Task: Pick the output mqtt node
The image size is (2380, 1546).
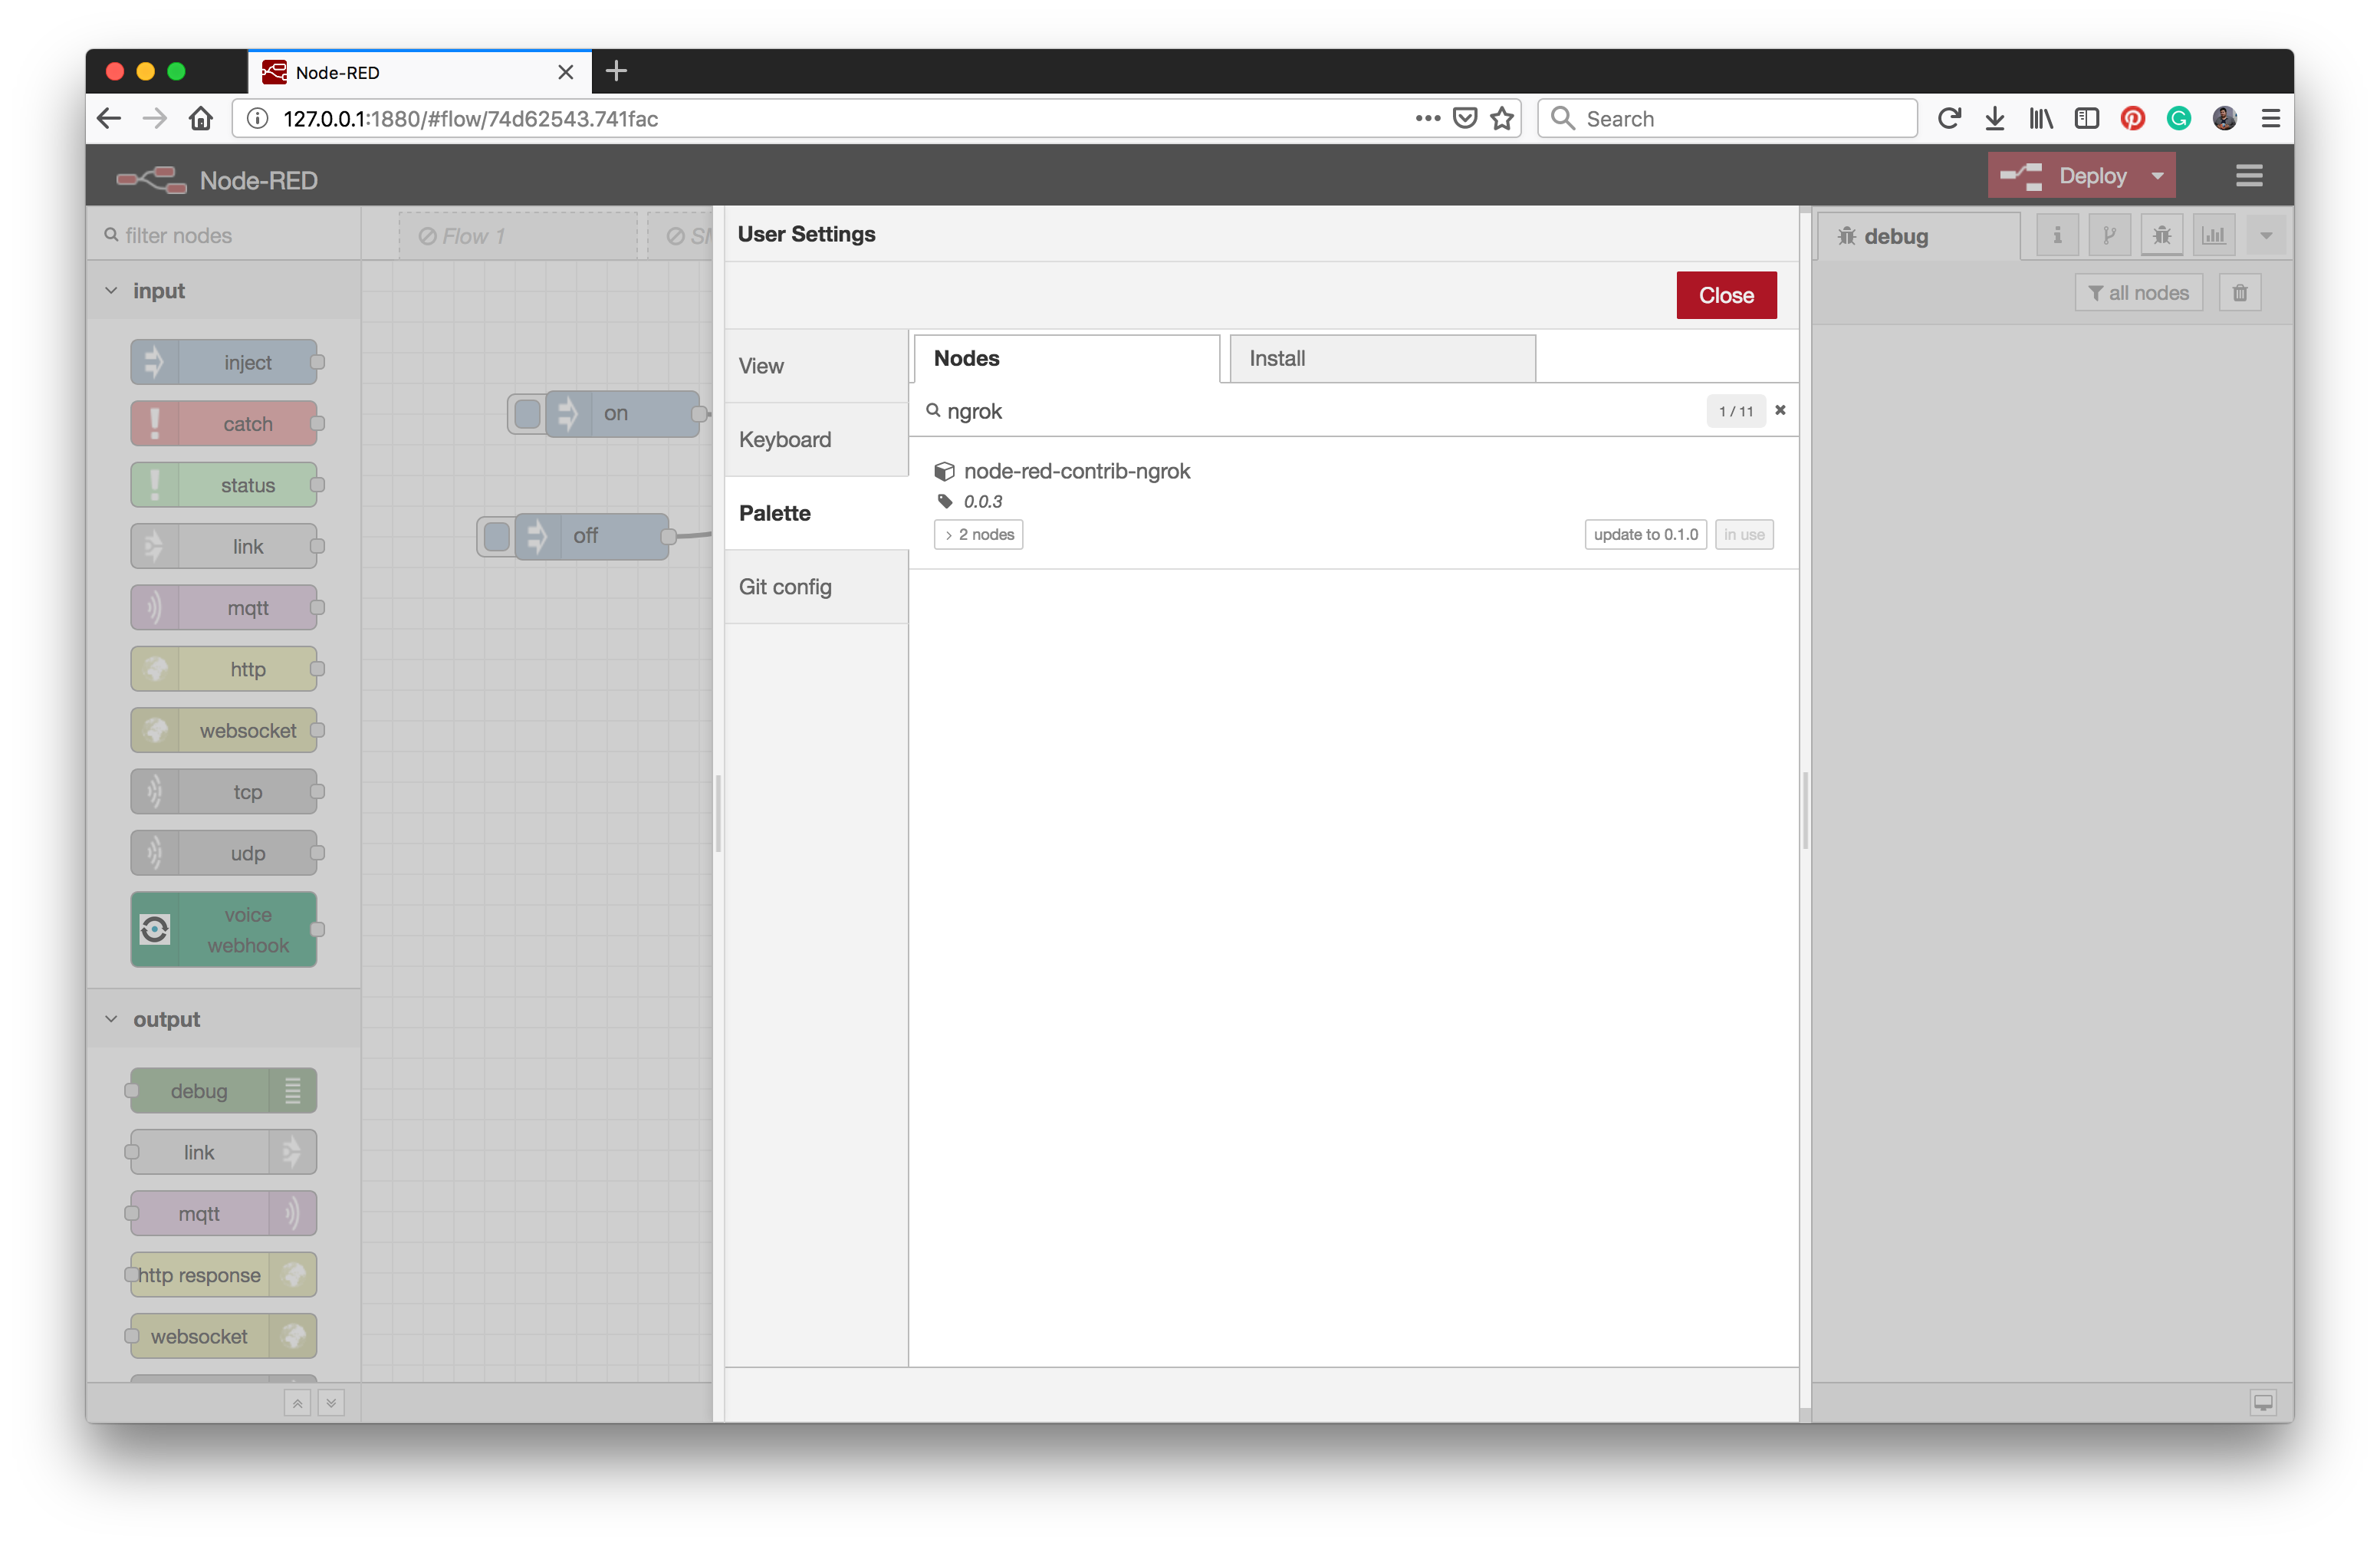Action: click(224, 1213)
